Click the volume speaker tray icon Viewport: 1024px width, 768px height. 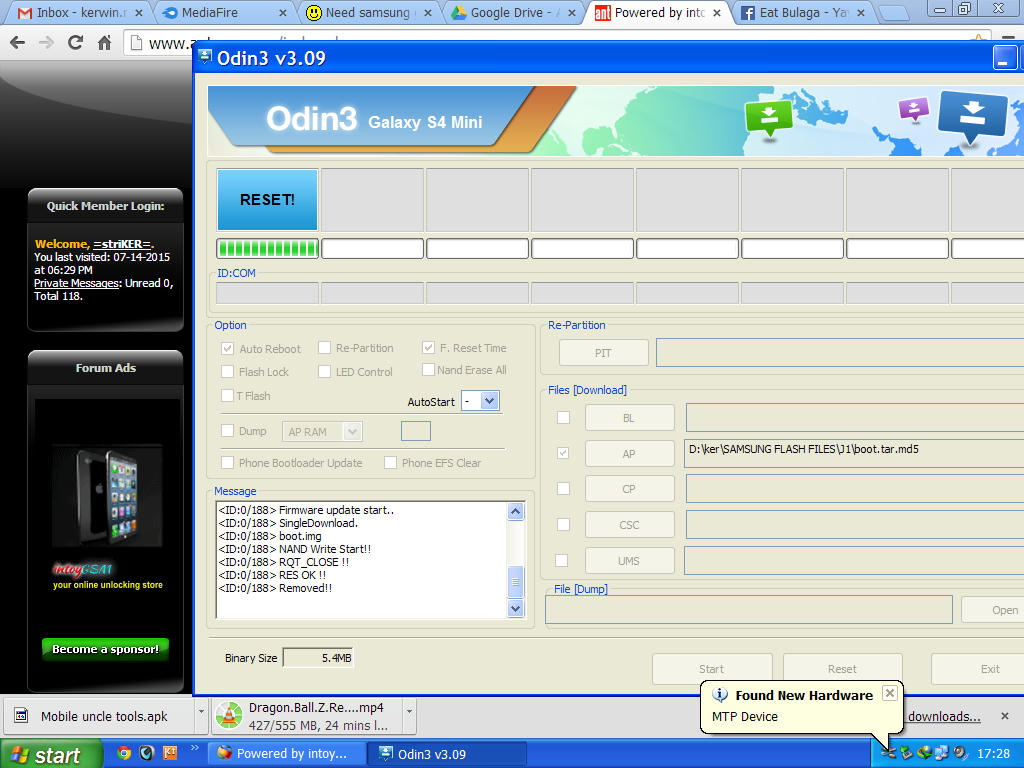pyautogui.click(x=959, y=753)
